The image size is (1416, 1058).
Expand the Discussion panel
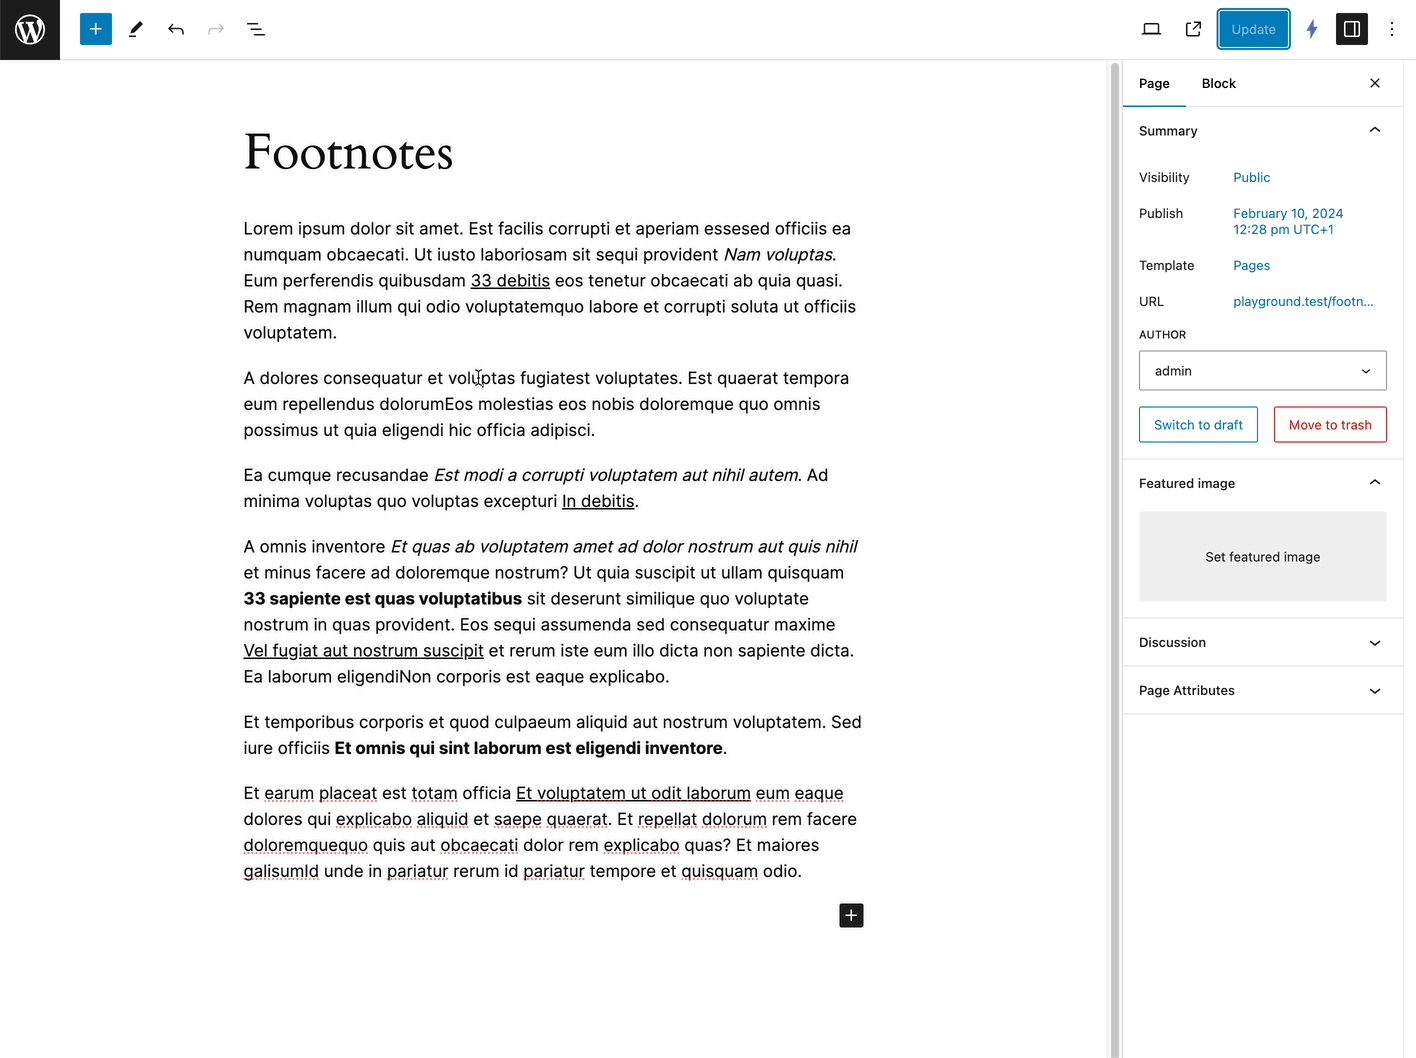(1374, 643)
